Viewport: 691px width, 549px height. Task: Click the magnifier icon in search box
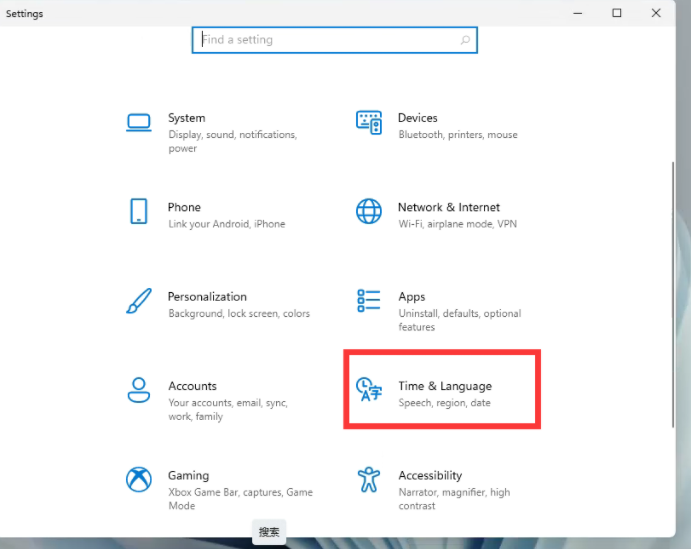pyautogui.click(x=465, y=41)
